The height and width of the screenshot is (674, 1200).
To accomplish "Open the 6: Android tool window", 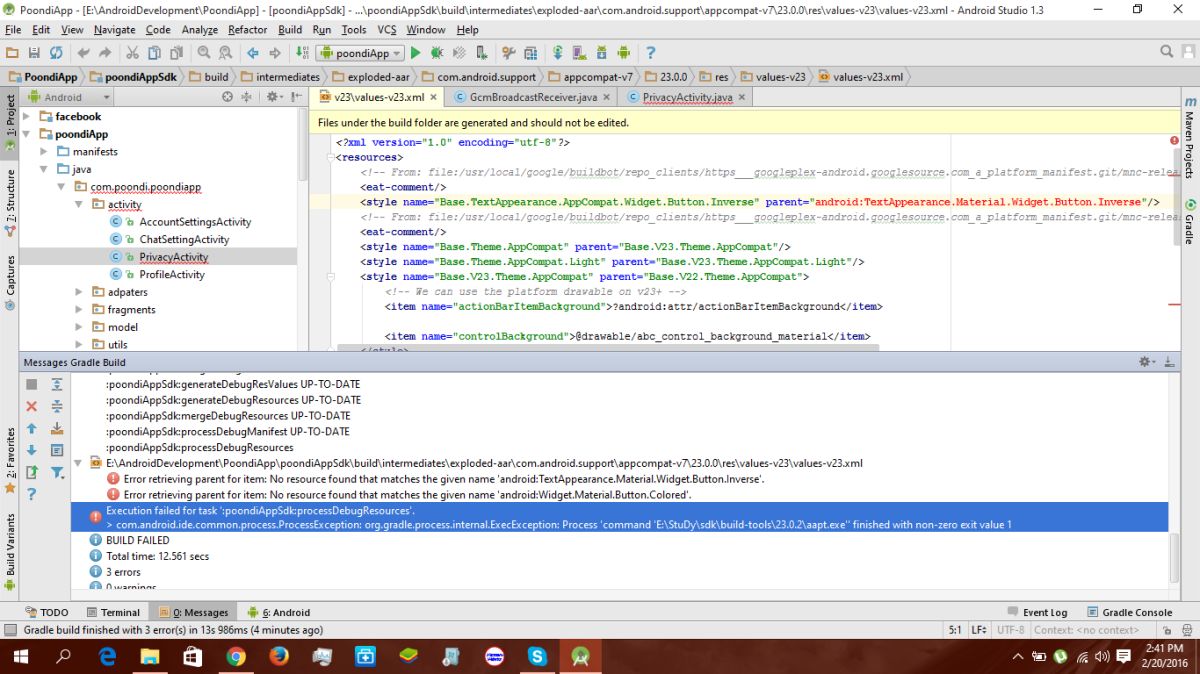I will point(279,612).
